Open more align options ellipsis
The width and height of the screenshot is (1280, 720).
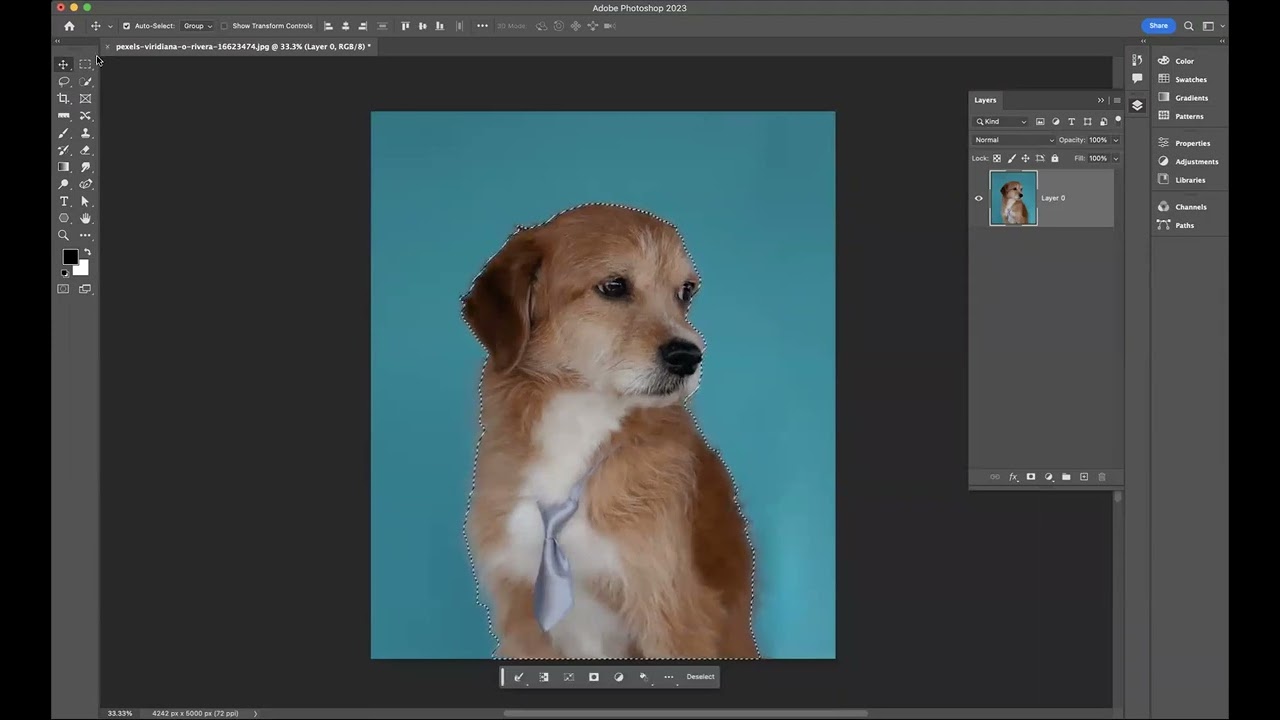(x=482, y=26)
